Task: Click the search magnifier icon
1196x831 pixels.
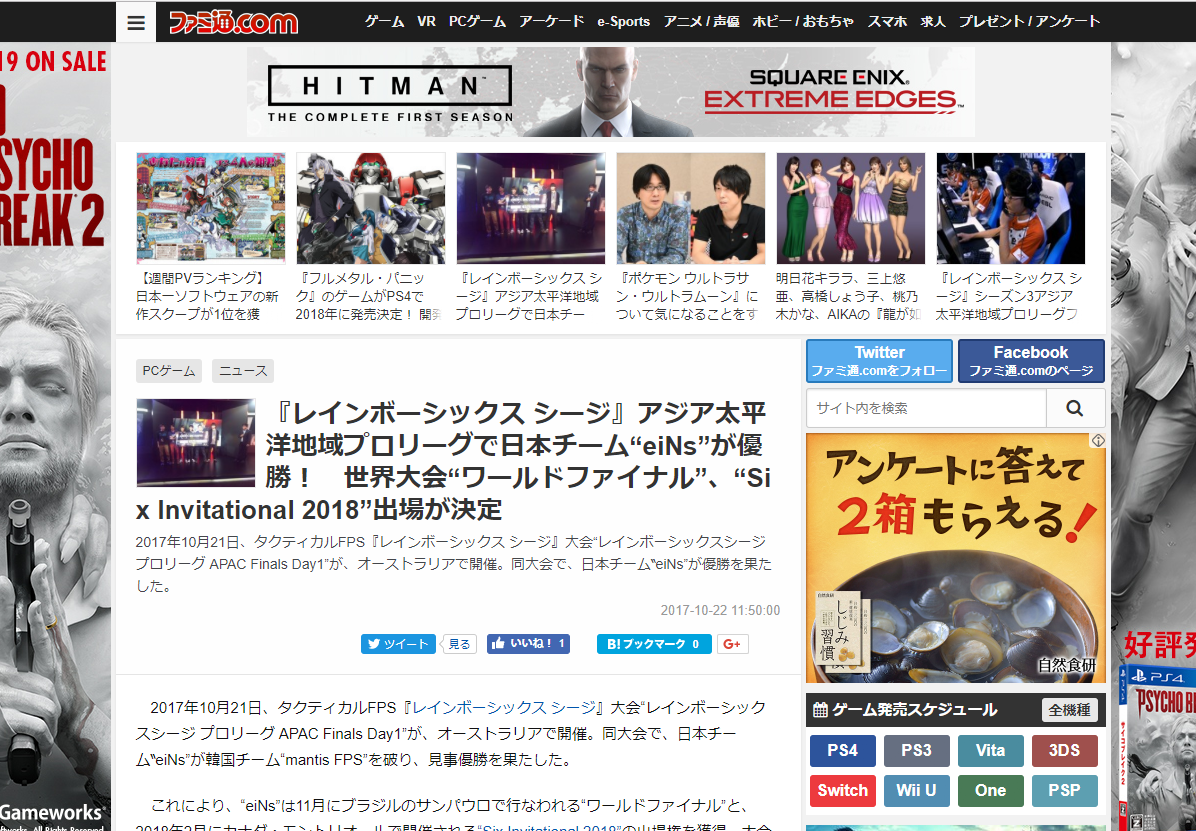Action: coord(1075,408)
